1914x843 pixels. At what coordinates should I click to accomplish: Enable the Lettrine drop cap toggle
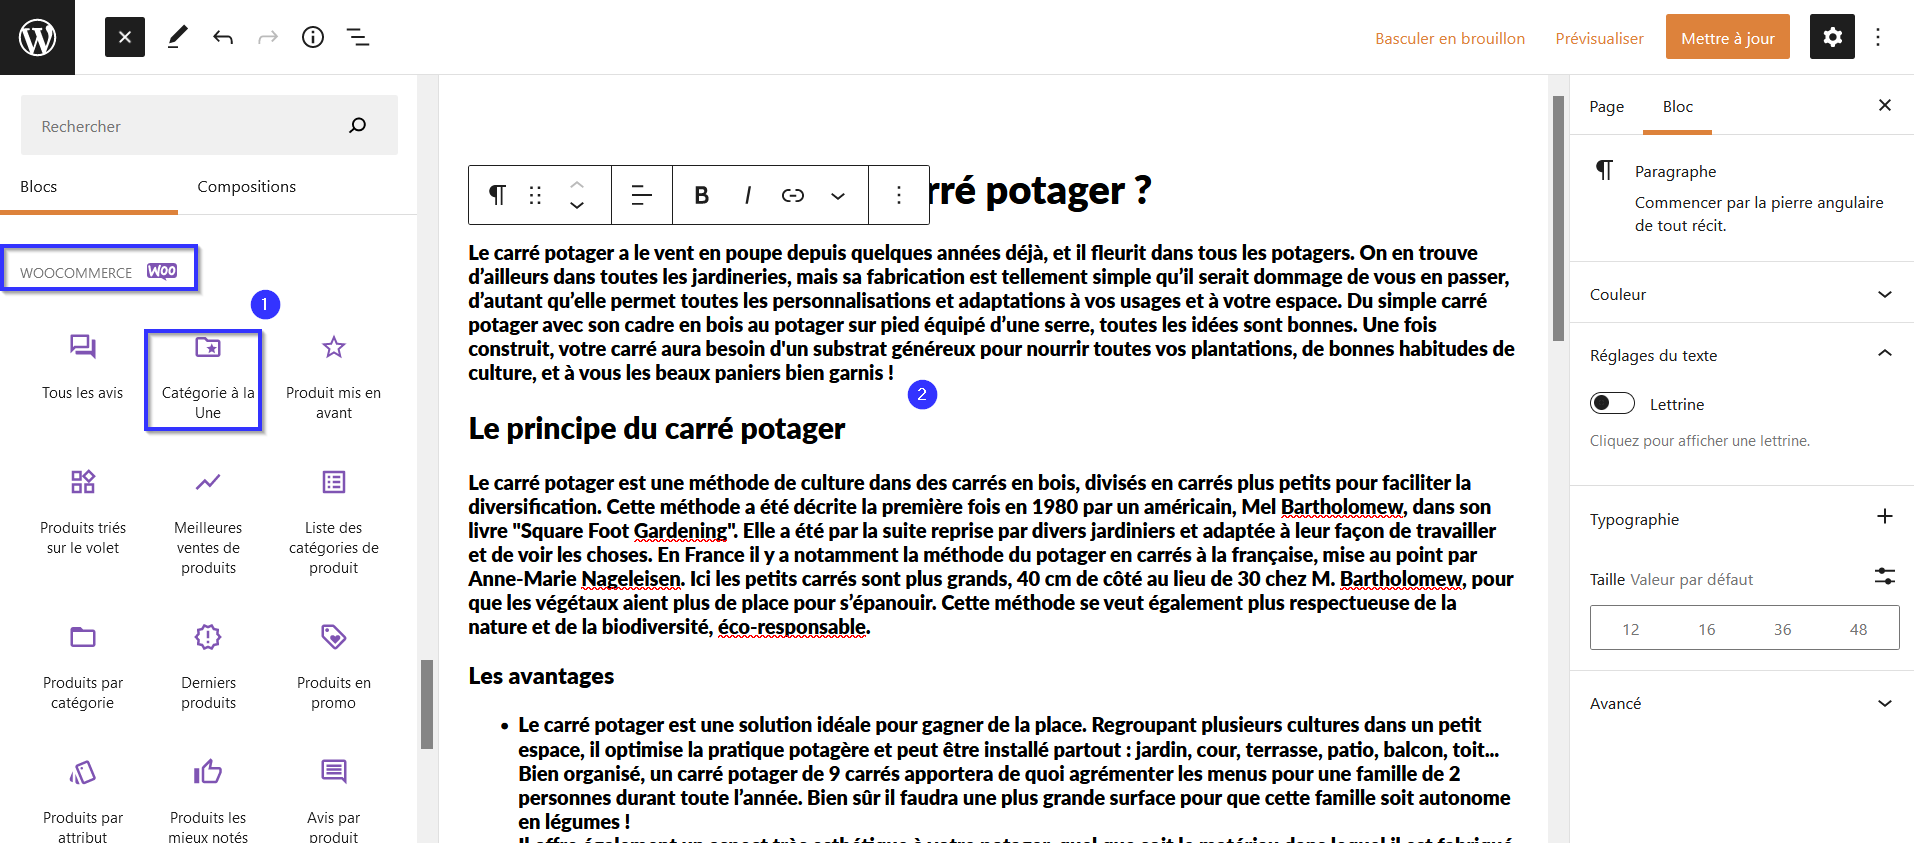(1612, 403)
